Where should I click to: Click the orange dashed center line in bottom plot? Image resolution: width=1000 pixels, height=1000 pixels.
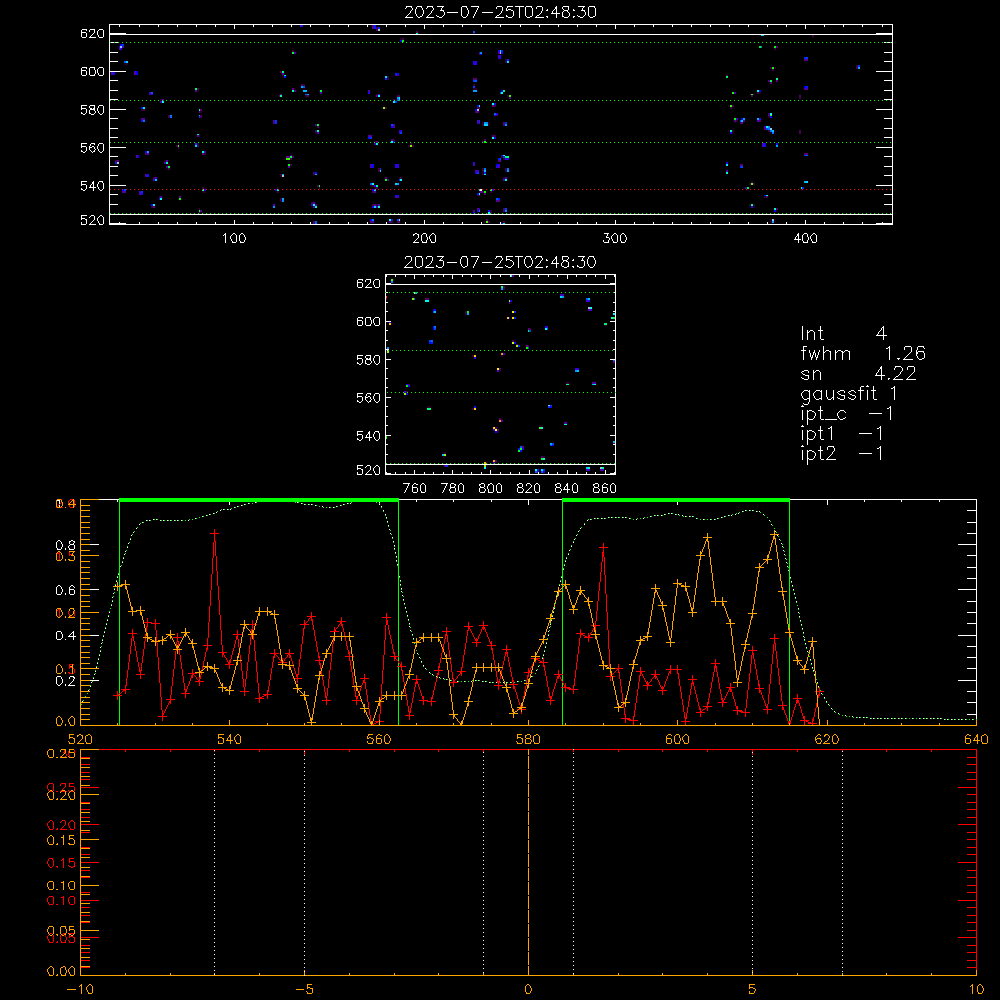[x=528, y=862]
